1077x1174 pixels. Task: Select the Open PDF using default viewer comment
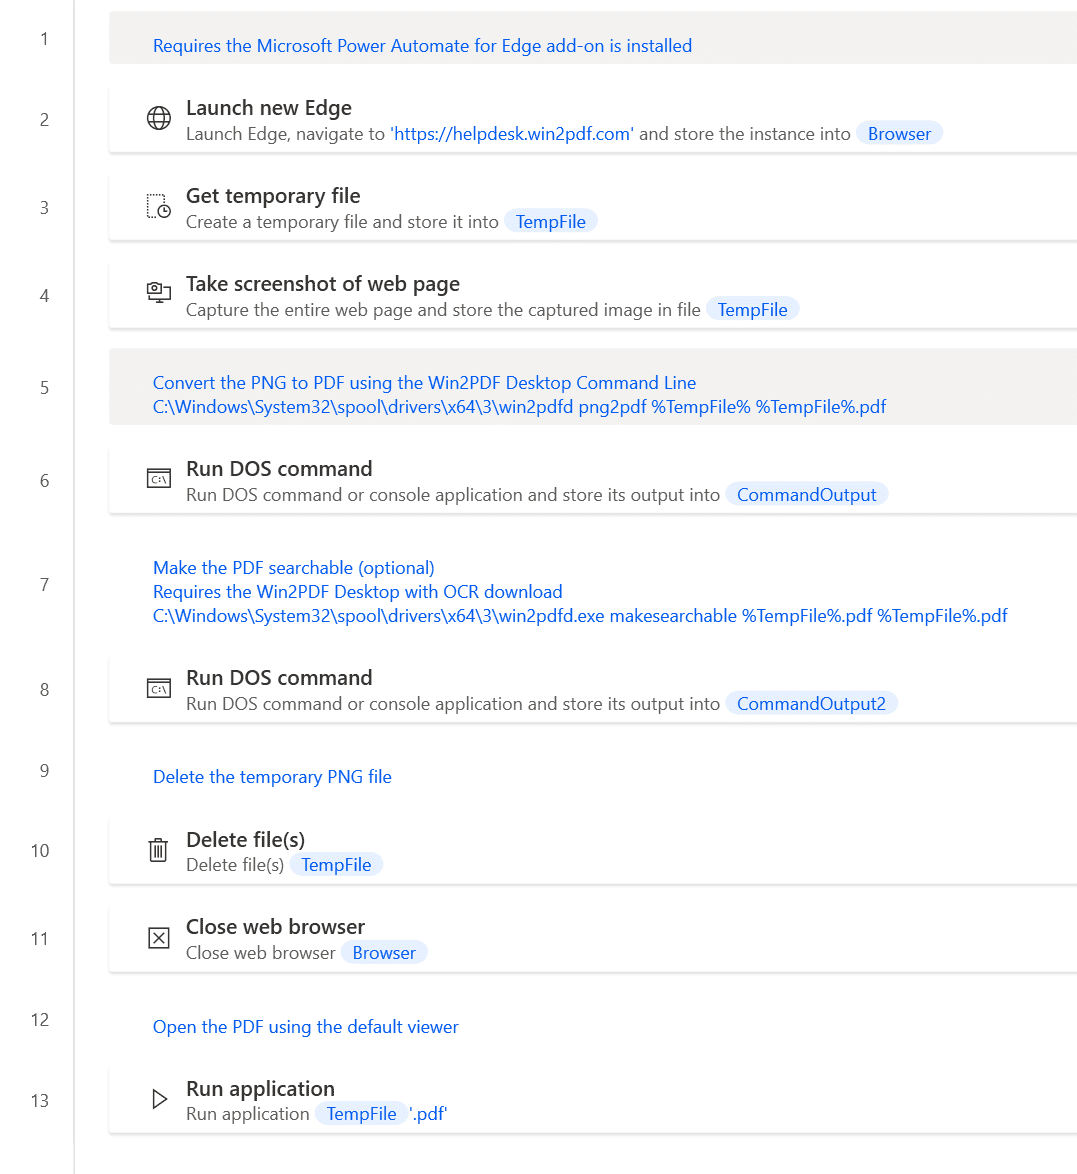(x=305, y=1027)
